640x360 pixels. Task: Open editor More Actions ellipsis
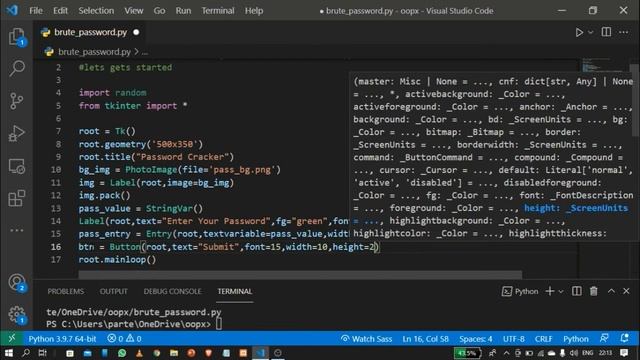pyautogui.click(x=624, y=32)
